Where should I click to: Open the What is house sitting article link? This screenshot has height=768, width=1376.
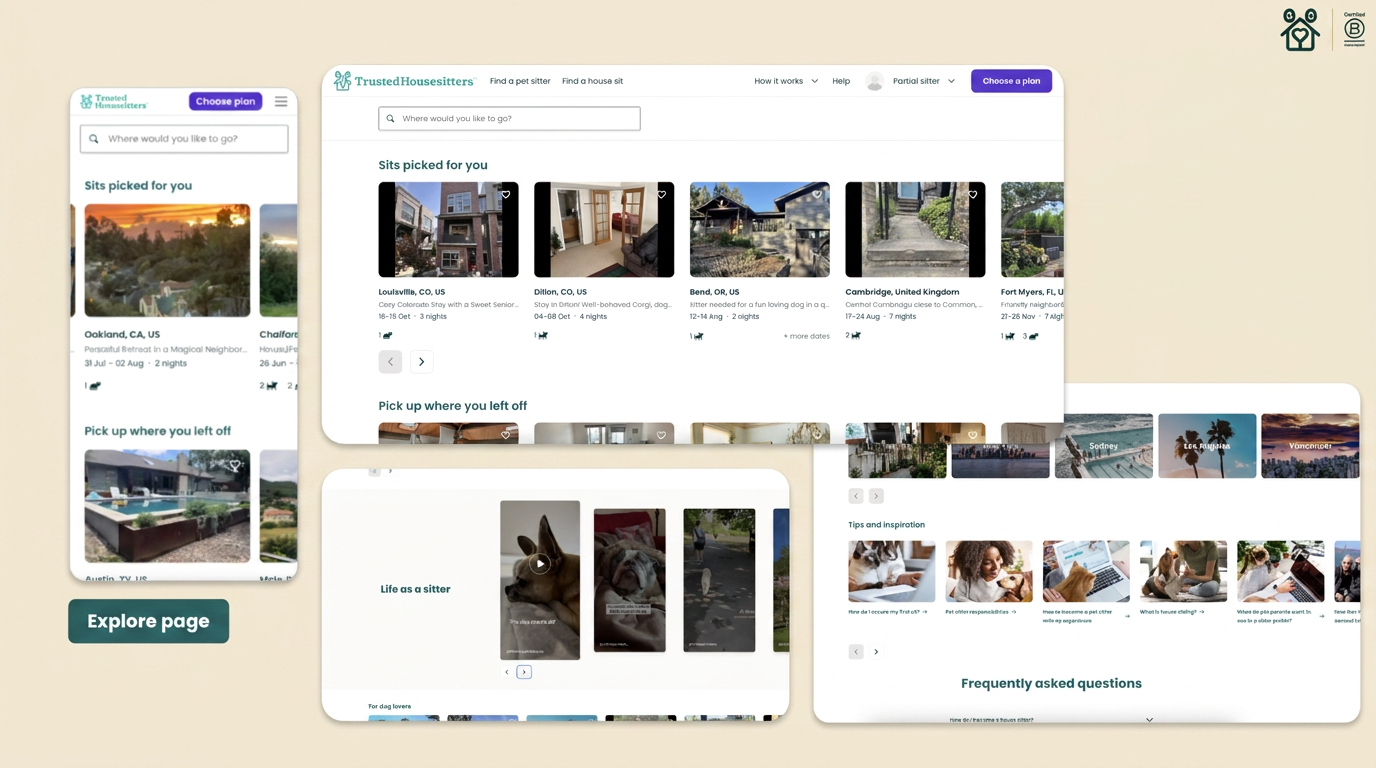pos(1172,612)
